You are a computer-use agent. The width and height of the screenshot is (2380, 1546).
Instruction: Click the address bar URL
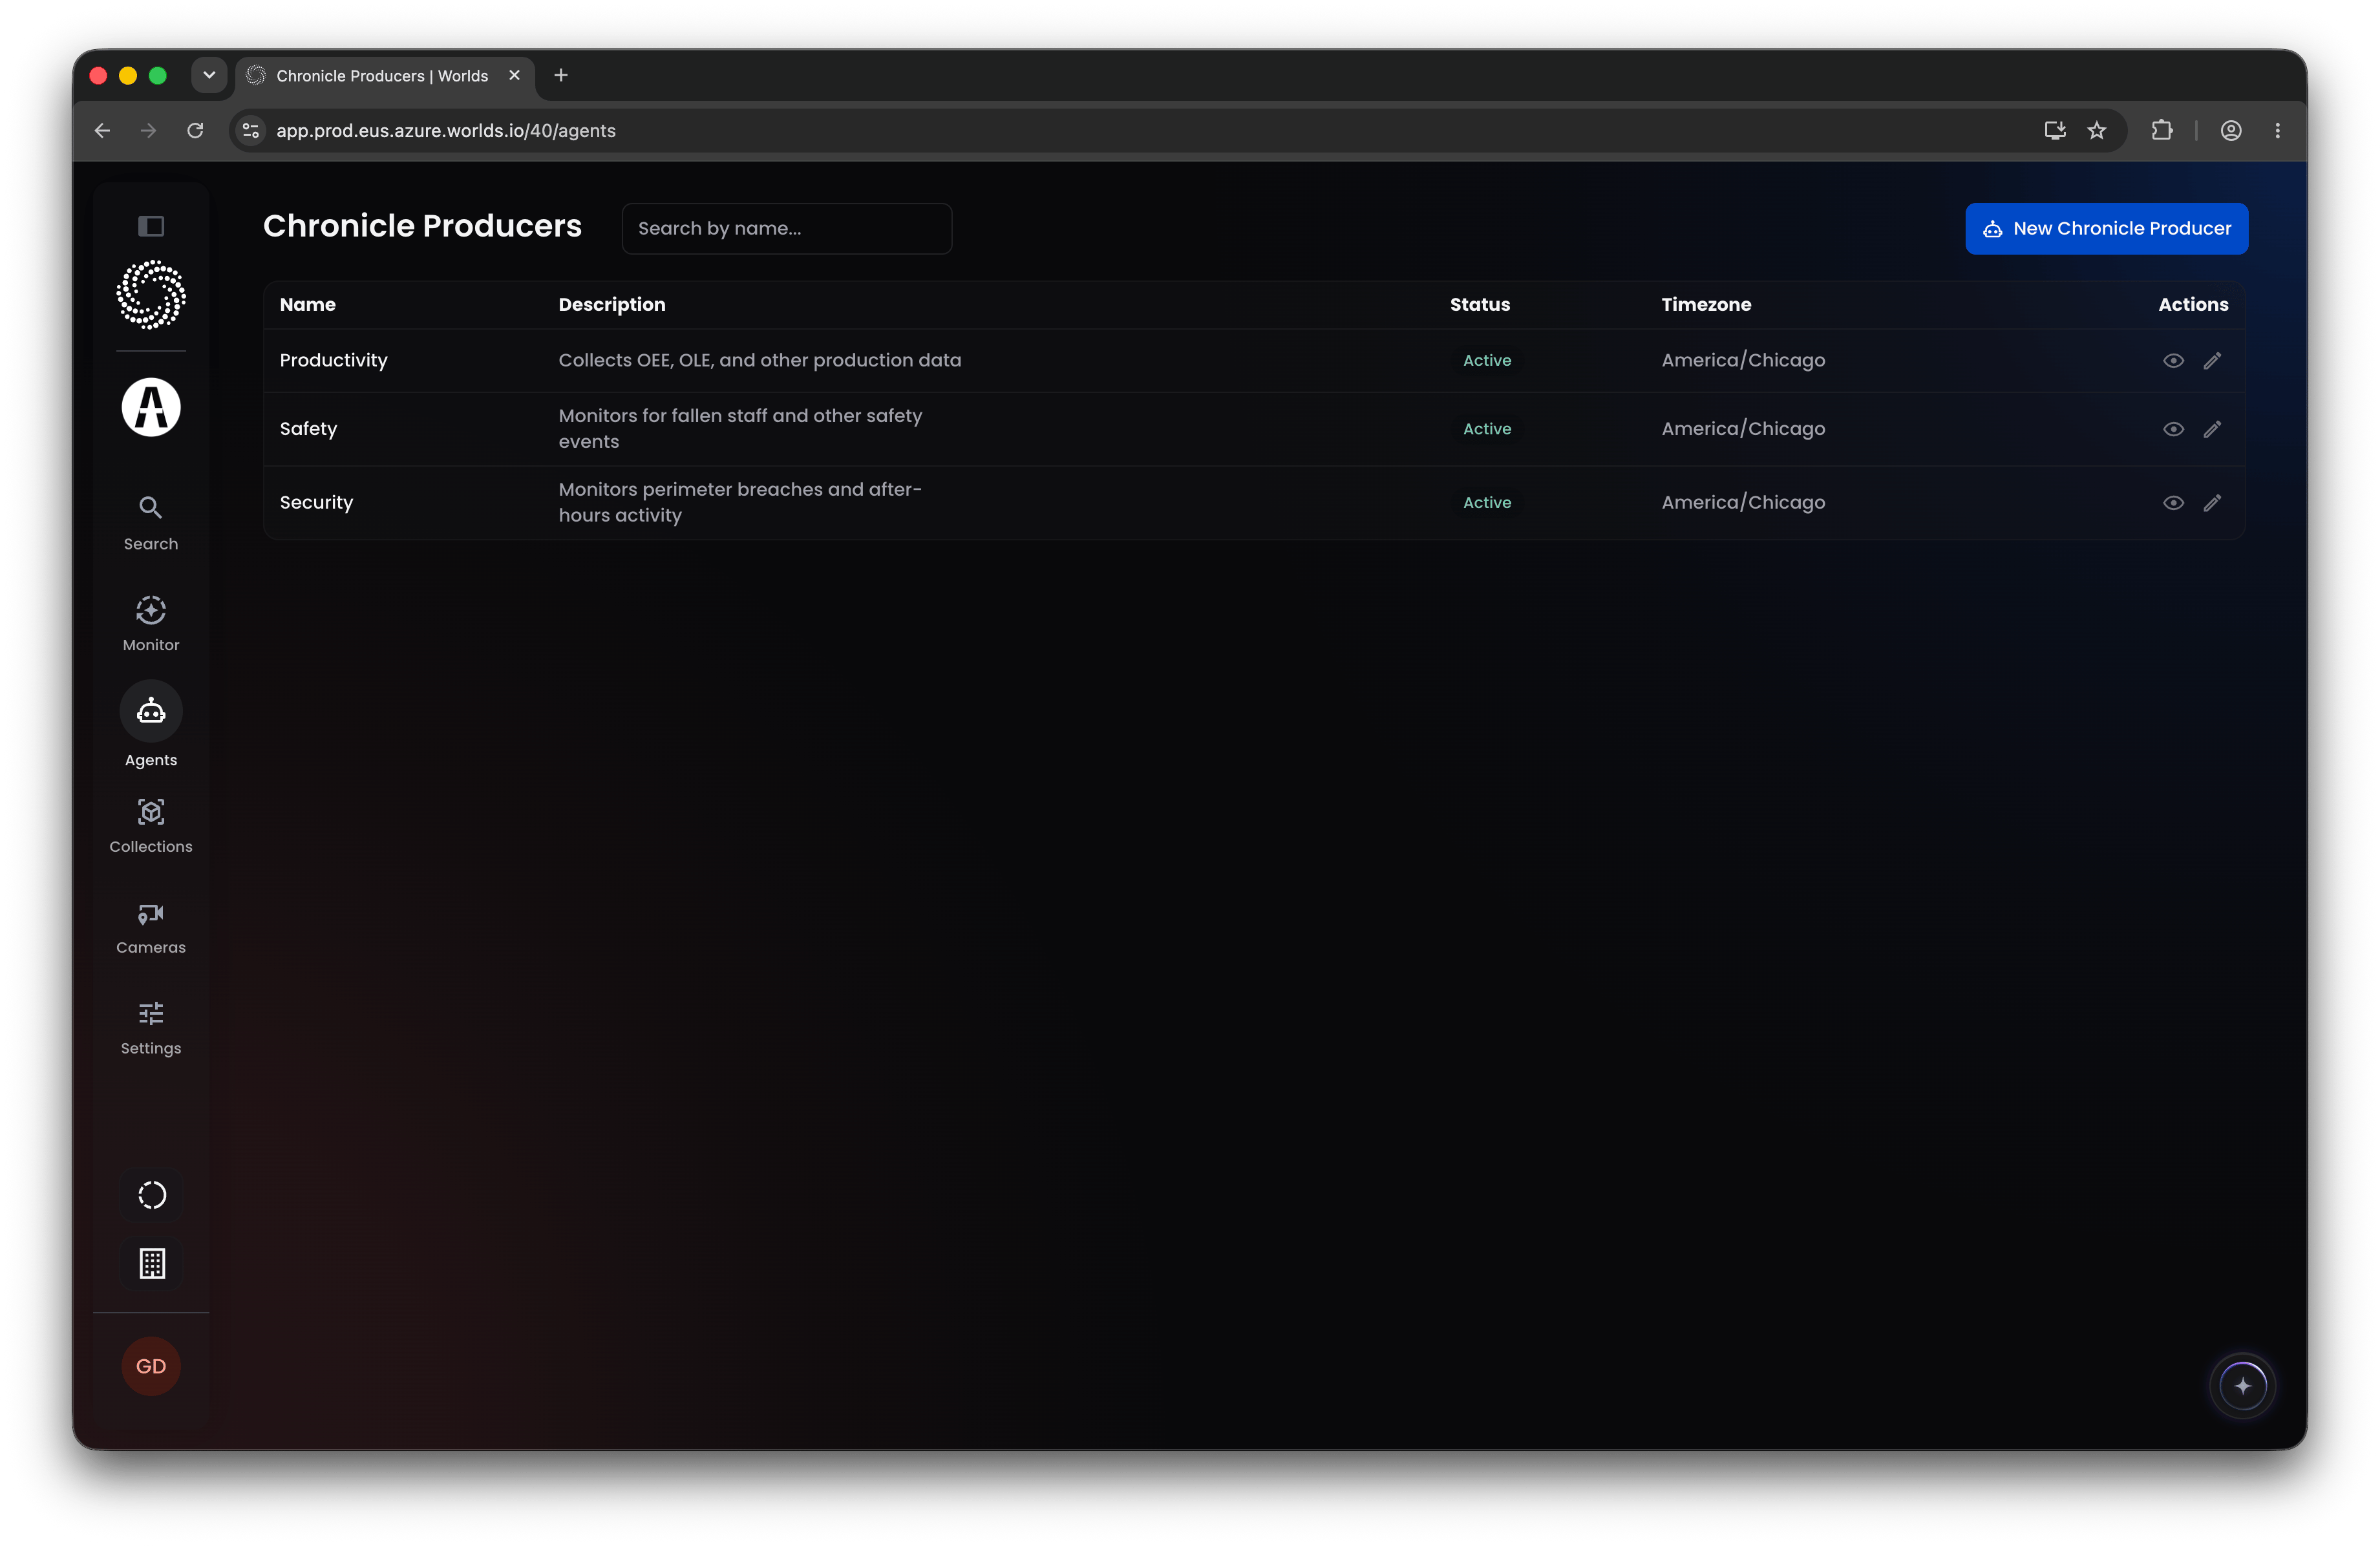coord(446,131)
